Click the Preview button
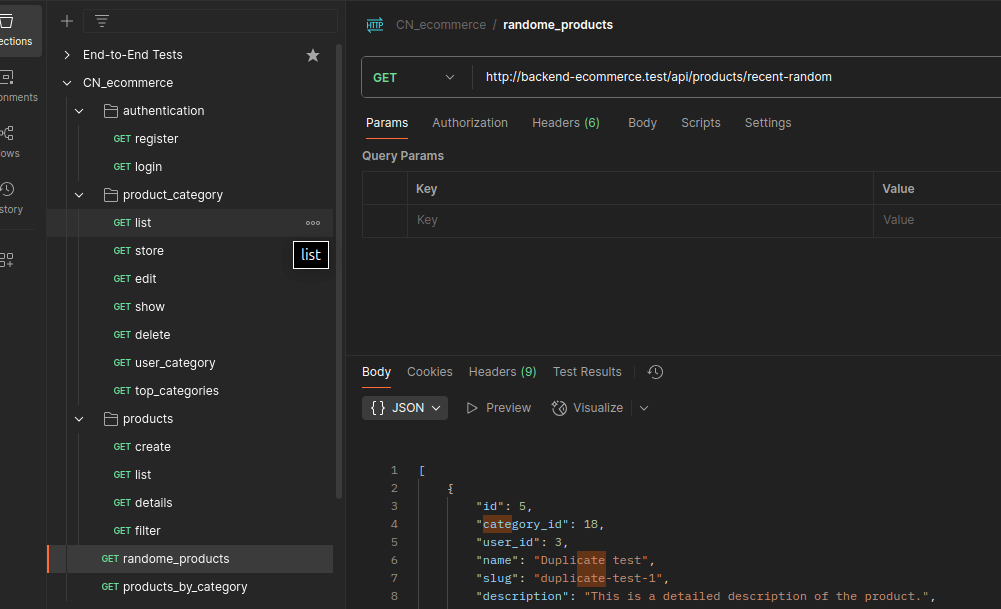Image resolution: width=1001 pixels, height=609 pixels. point(499,408)
